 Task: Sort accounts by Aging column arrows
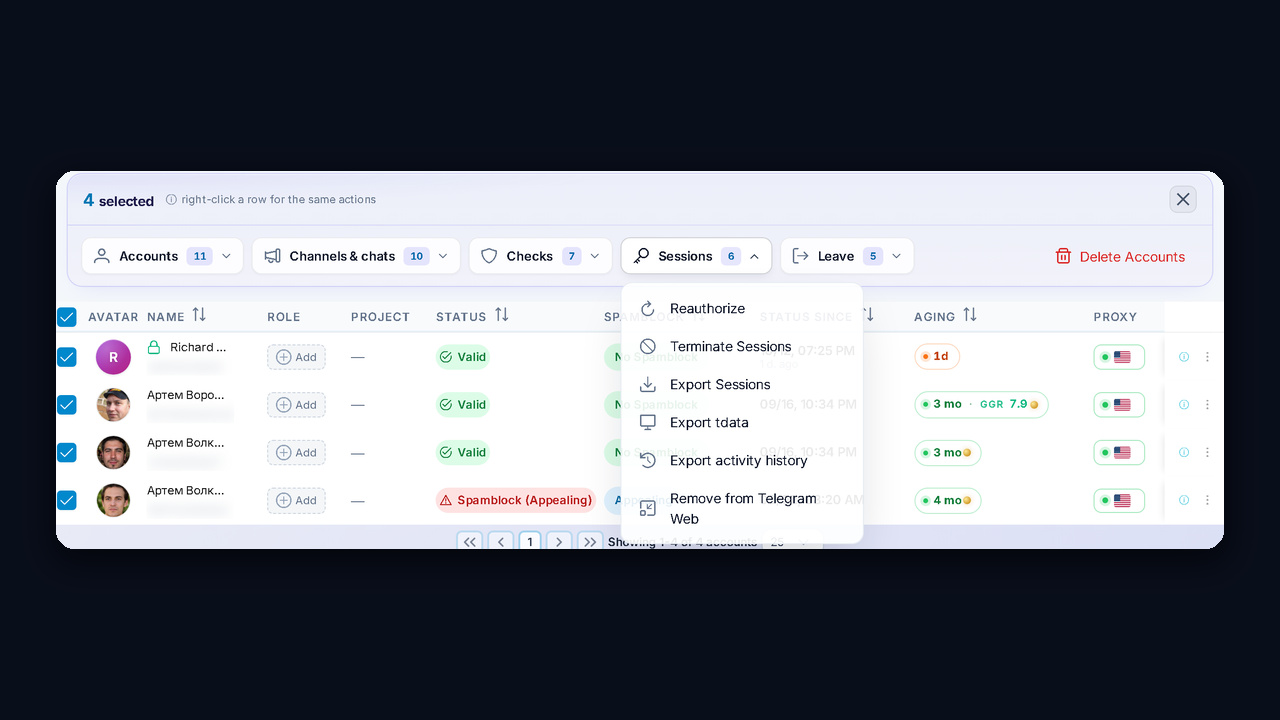point(970,315)
